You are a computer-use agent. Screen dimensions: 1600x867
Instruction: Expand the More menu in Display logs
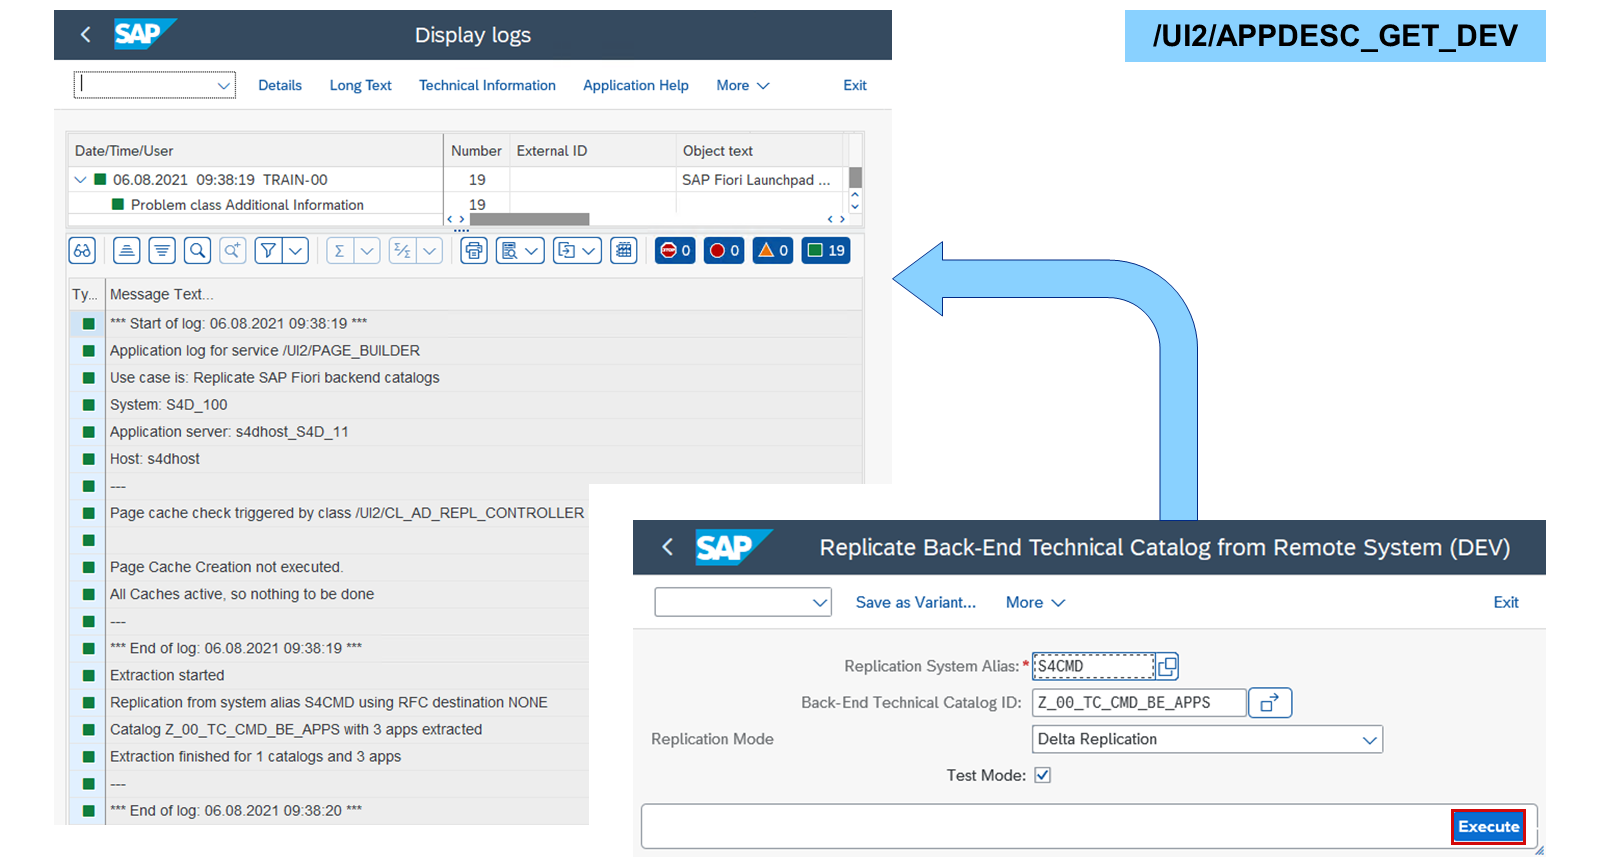(742, 86)
